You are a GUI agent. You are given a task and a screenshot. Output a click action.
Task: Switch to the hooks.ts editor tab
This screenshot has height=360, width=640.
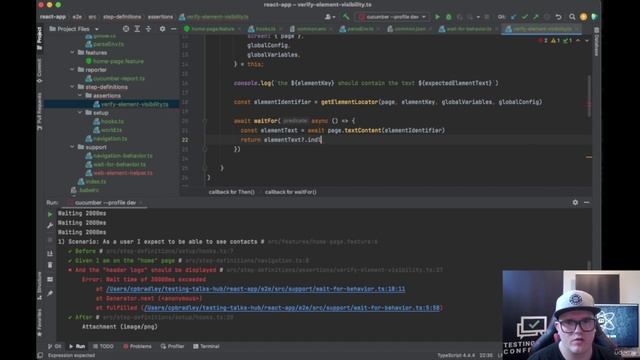(x=264, y=29)
